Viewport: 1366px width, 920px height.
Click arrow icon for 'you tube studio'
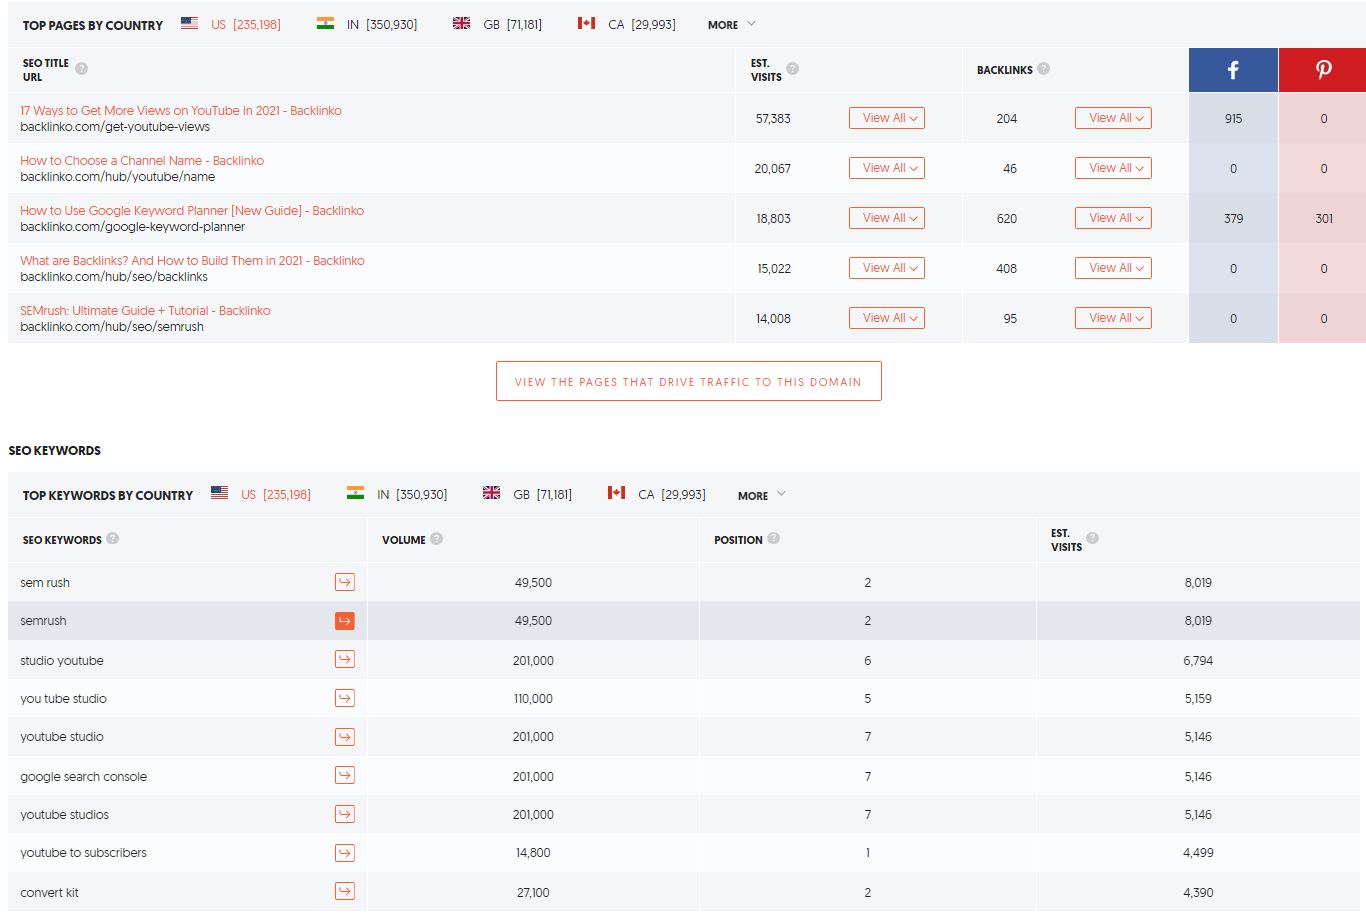(345, 698)
